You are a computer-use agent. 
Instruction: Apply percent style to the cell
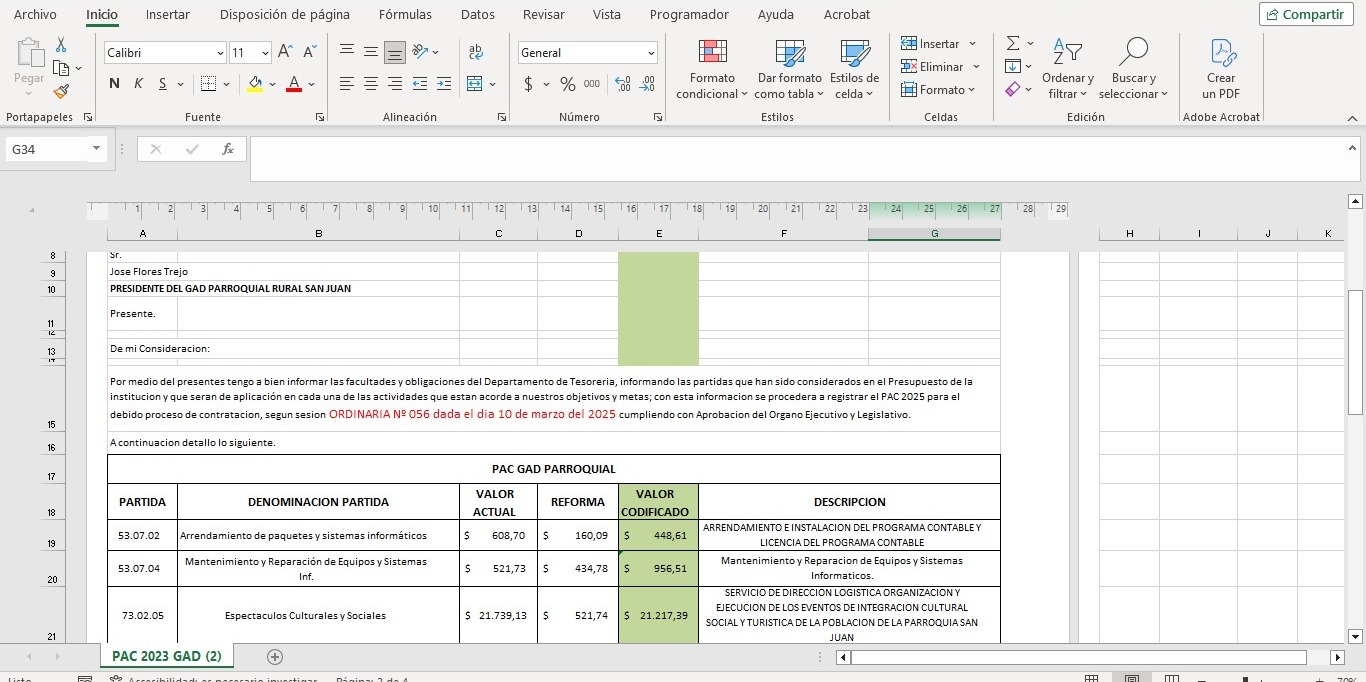(567, 84)
